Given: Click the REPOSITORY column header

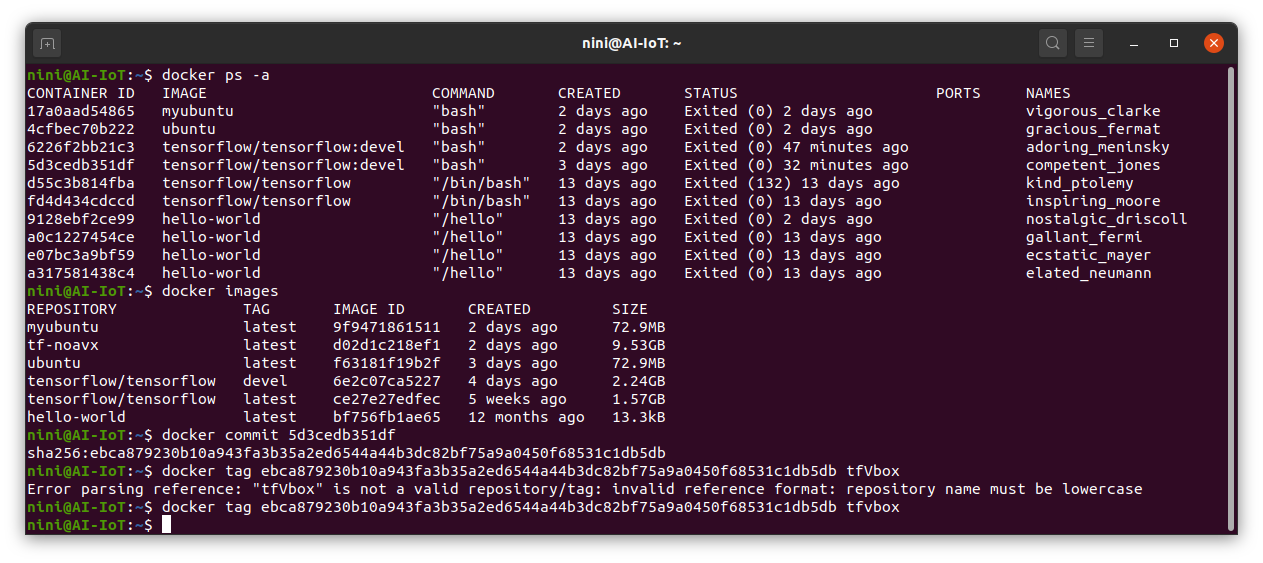Looking at the screenshot, I should [x=72, y=309].
